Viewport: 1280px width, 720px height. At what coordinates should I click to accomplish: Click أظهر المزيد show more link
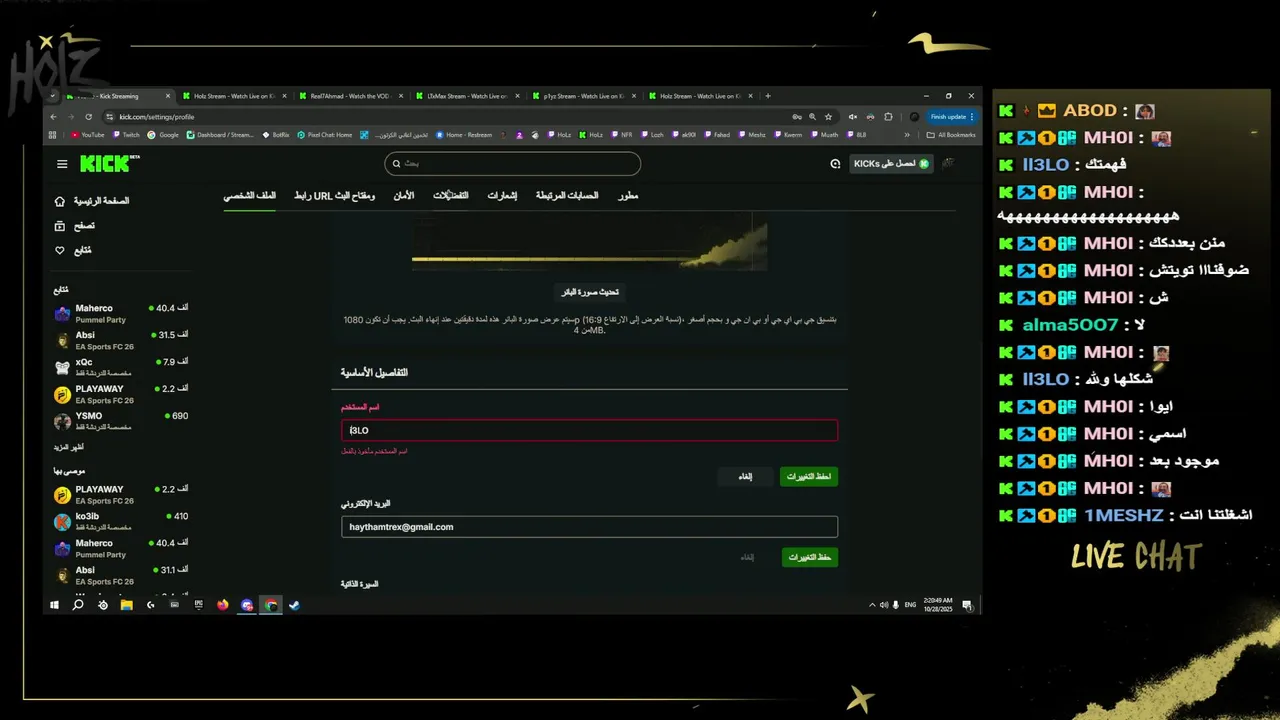pyautogui.click(x=68, y=447)
